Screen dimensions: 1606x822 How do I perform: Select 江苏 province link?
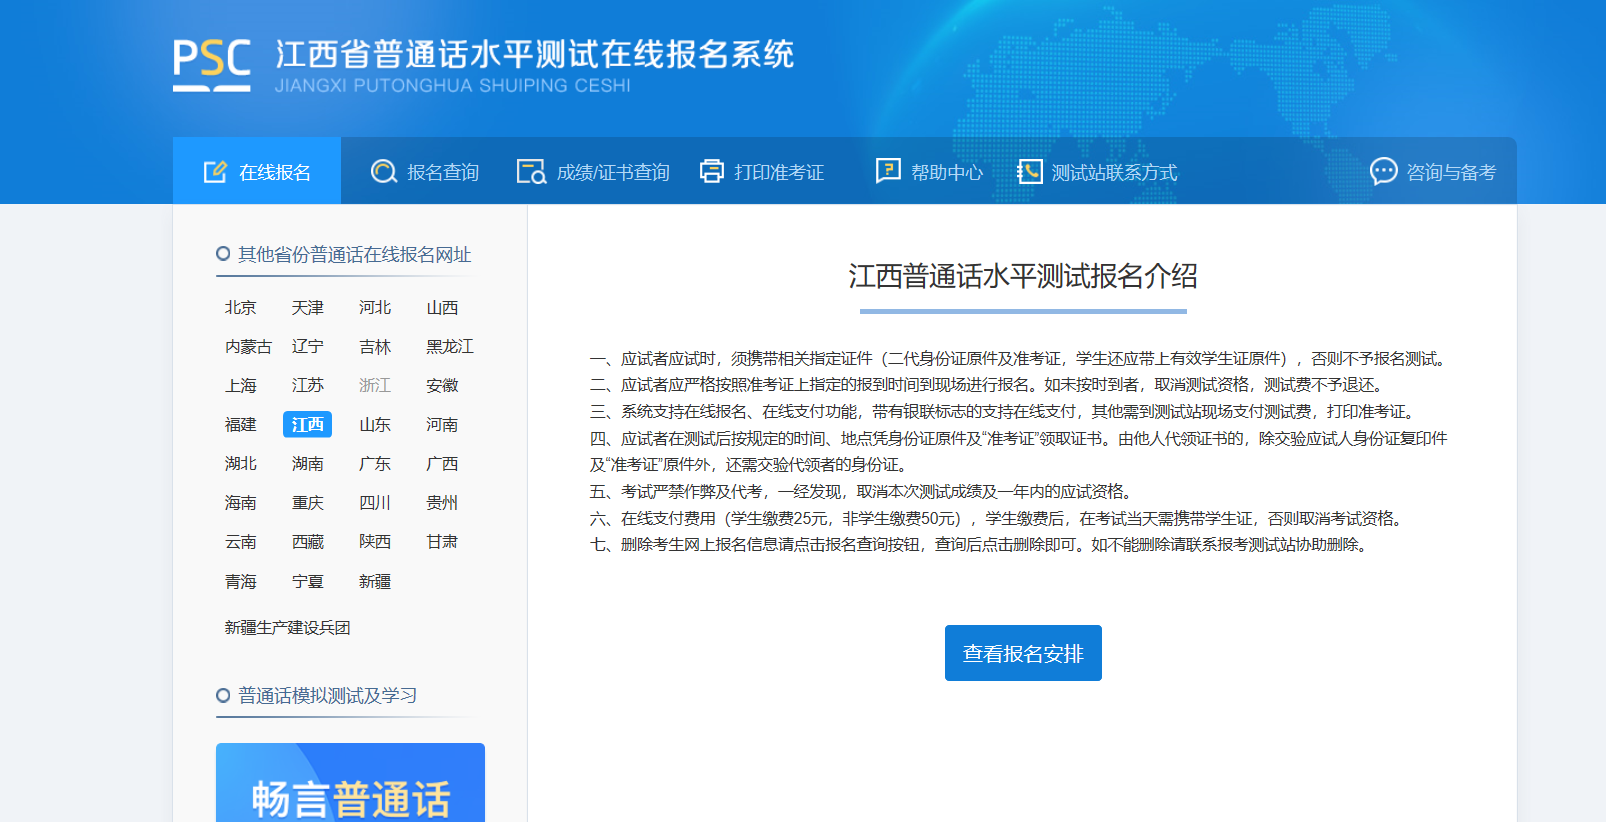[307, 385]
